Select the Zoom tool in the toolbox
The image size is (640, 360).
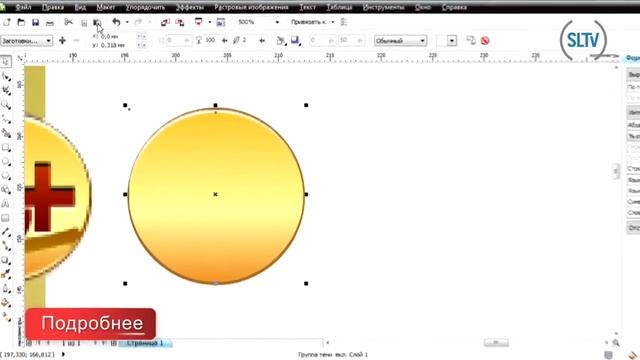(x=6, y=104)
